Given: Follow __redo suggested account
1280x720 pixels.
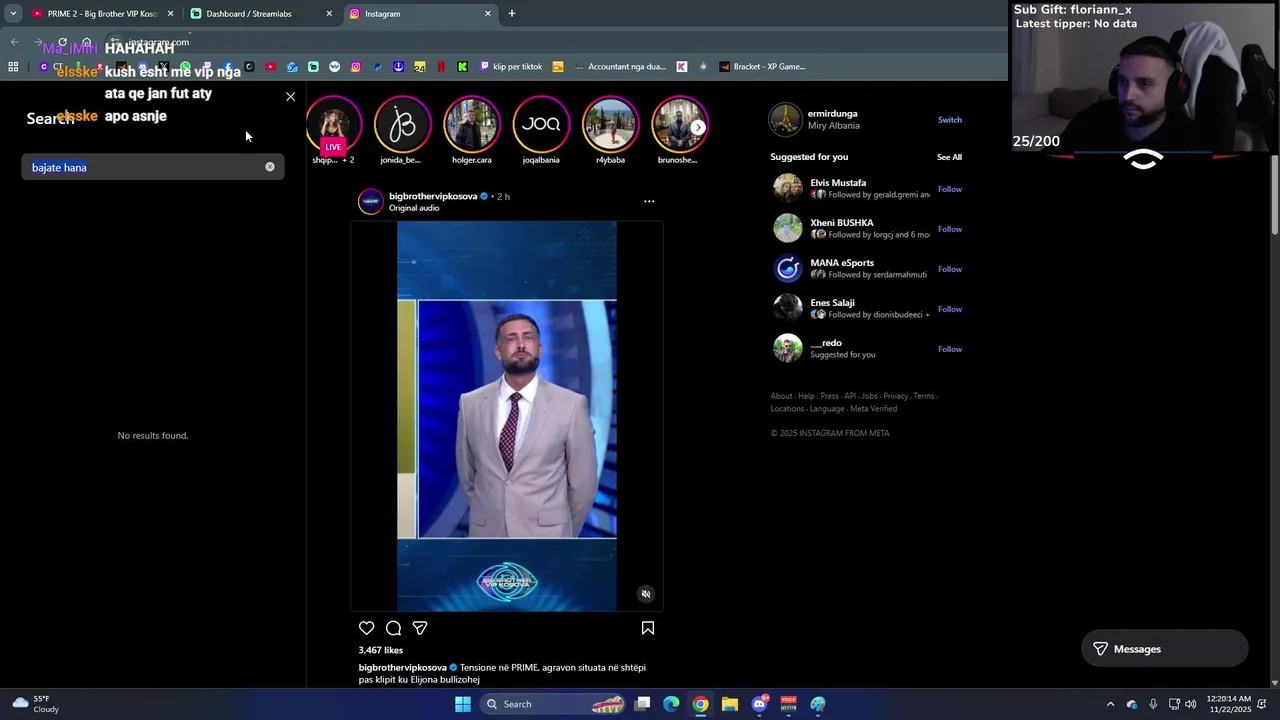Looking at the screenshot, I should [x=949, y=349].
